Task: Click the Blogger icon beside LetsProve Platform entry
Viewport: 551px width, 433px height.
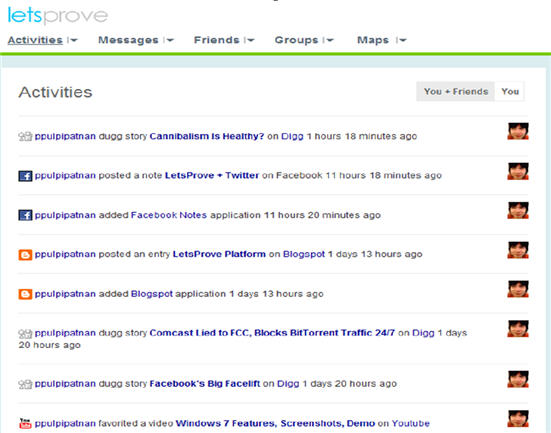Action: (x=25, y=254)
